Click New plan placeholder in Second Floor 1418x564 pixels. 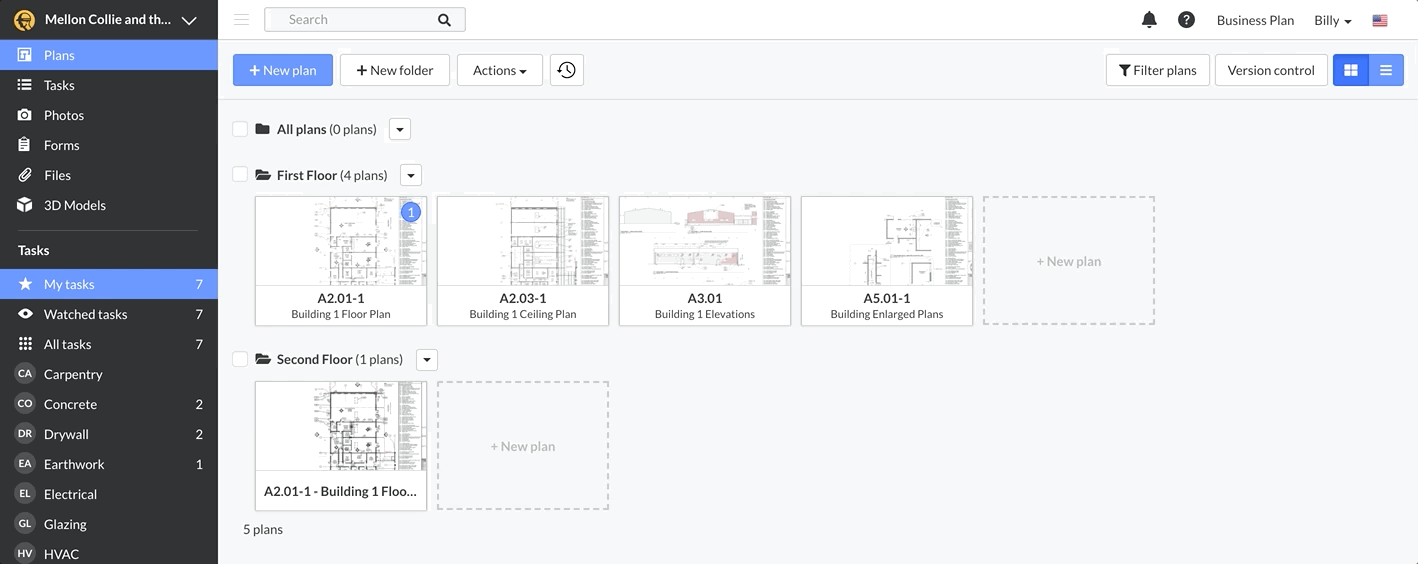(523, 445)
